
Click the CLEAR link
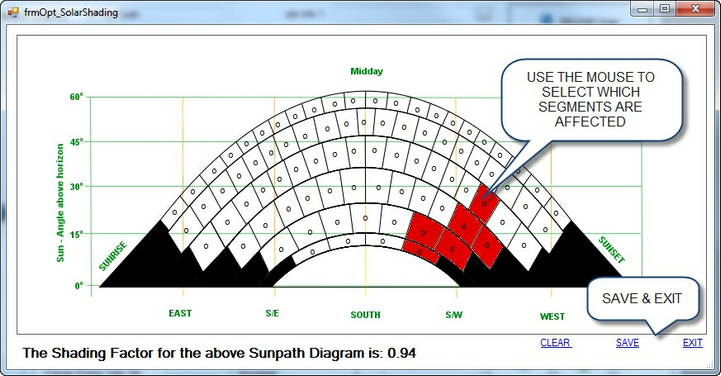coord(555,343)
